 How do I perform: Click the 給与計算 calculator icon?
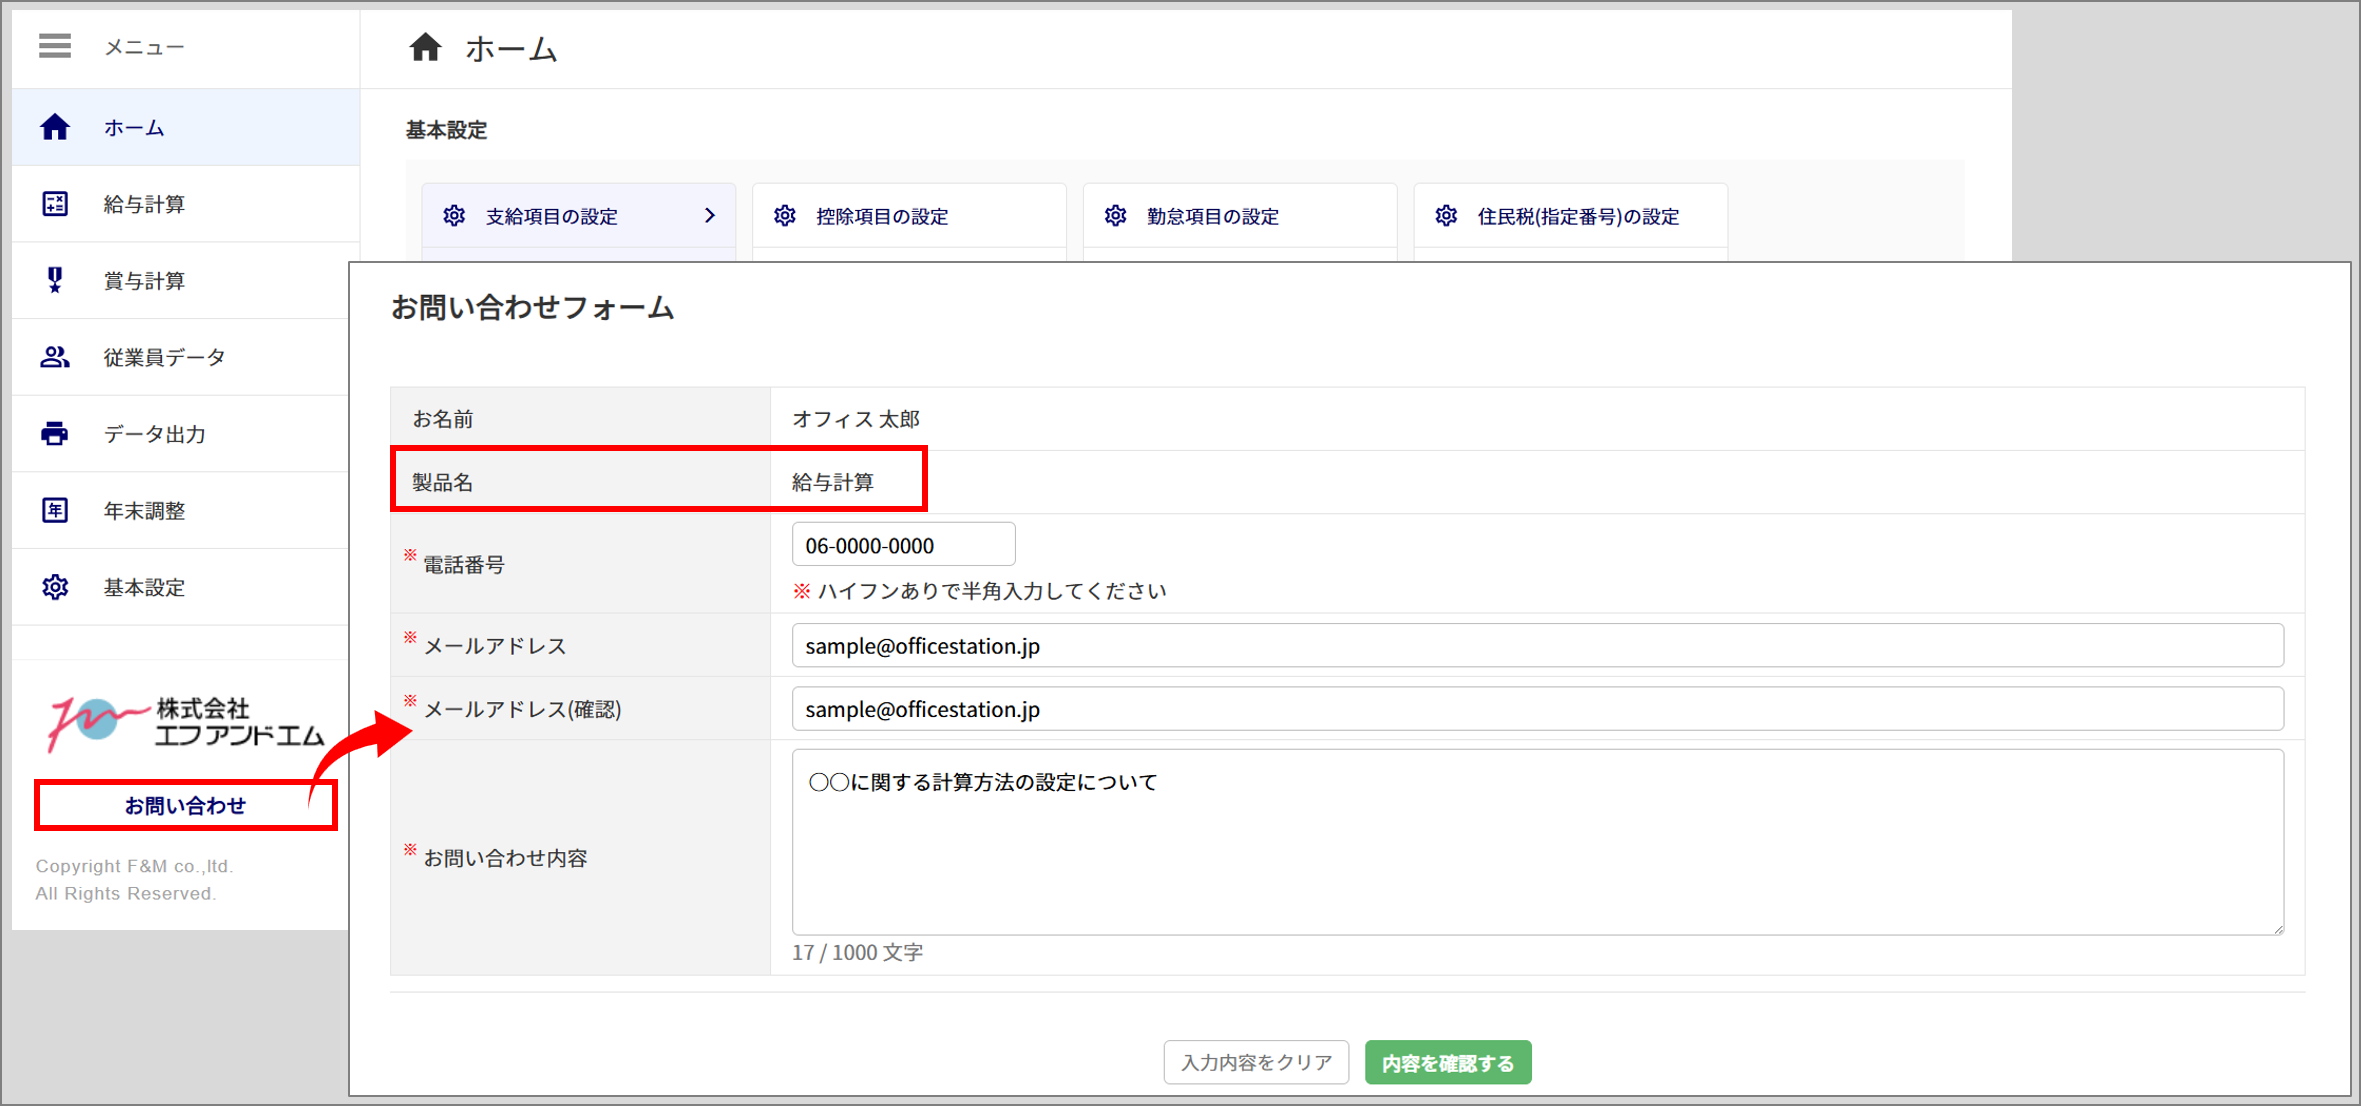tap(55, 204)
